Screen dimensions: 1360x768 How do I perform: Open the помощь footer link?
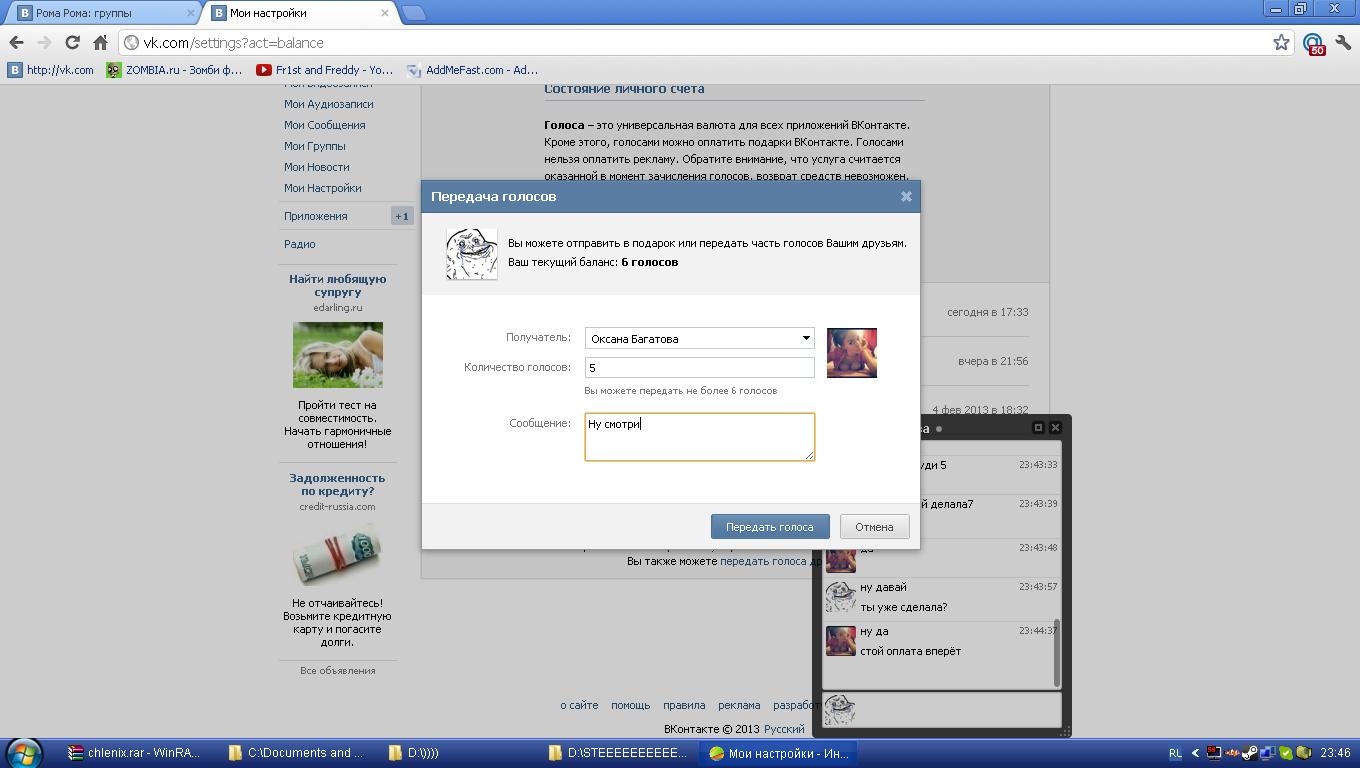click(630, 705)
